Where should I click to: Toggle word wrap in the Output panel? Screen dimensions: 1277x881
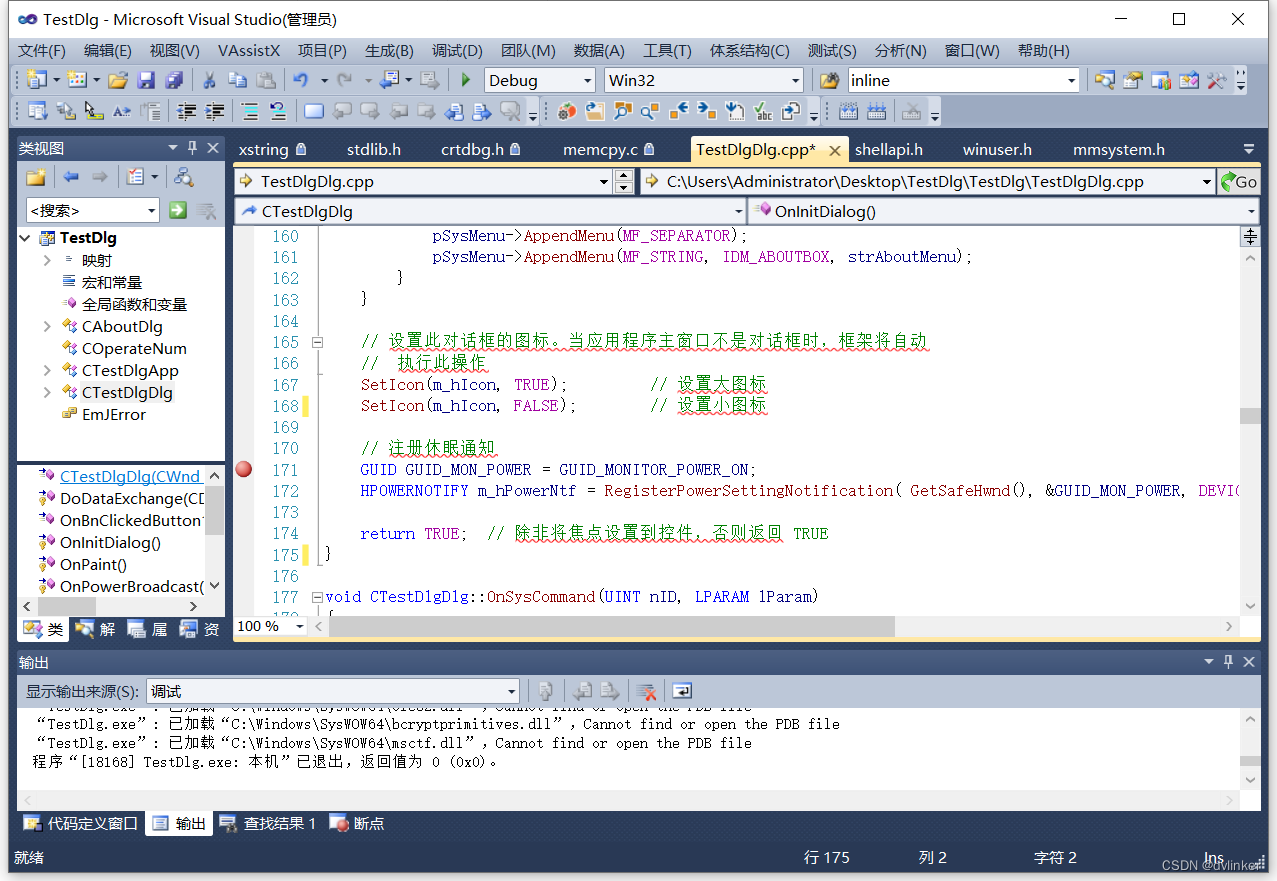pos(682,691)
